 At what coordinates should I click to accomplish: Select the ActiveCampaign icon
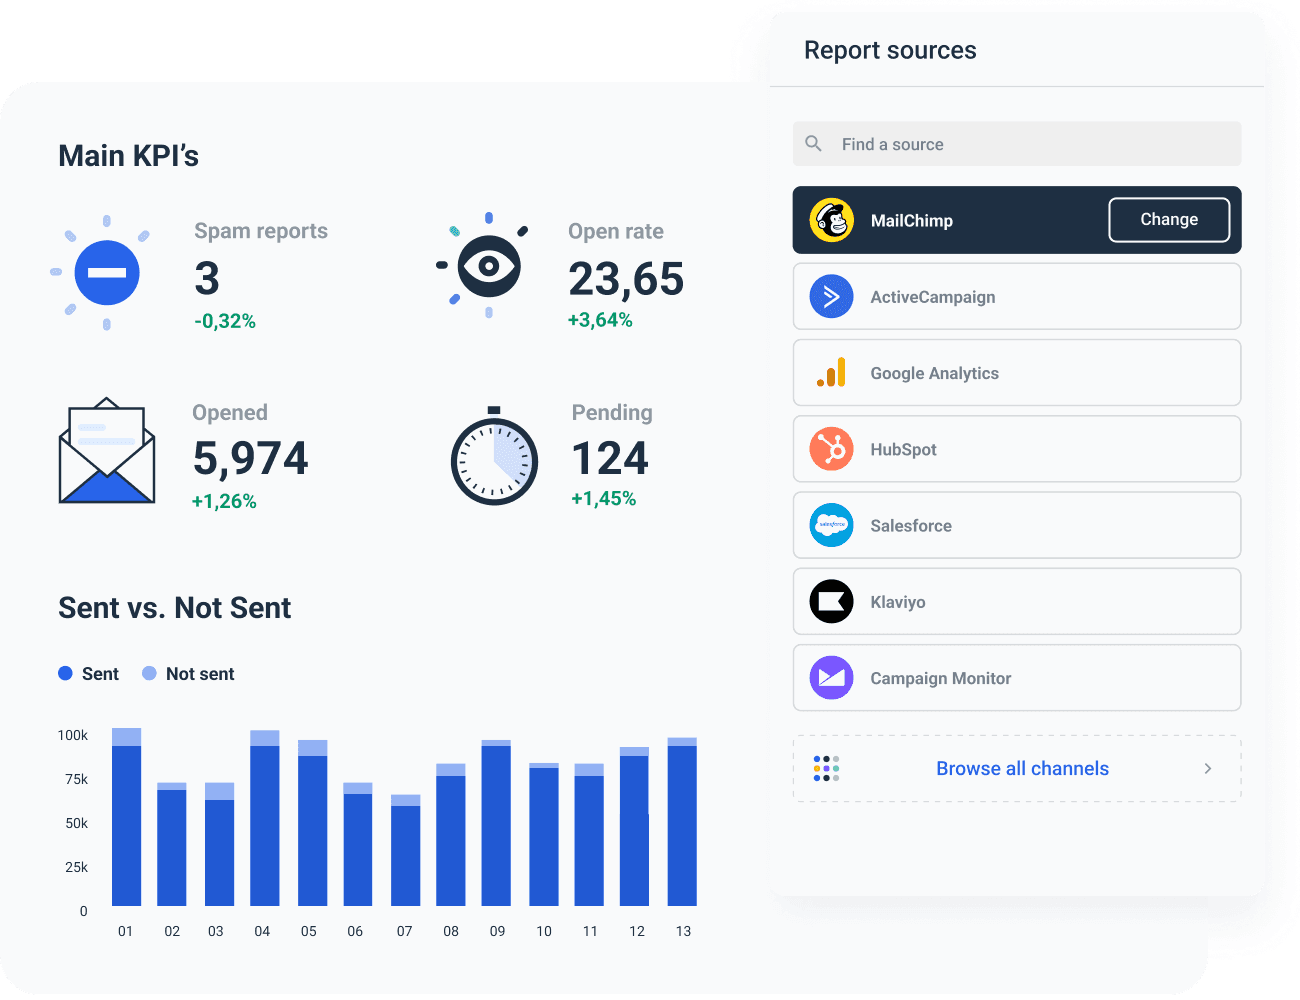coord(831,296)
